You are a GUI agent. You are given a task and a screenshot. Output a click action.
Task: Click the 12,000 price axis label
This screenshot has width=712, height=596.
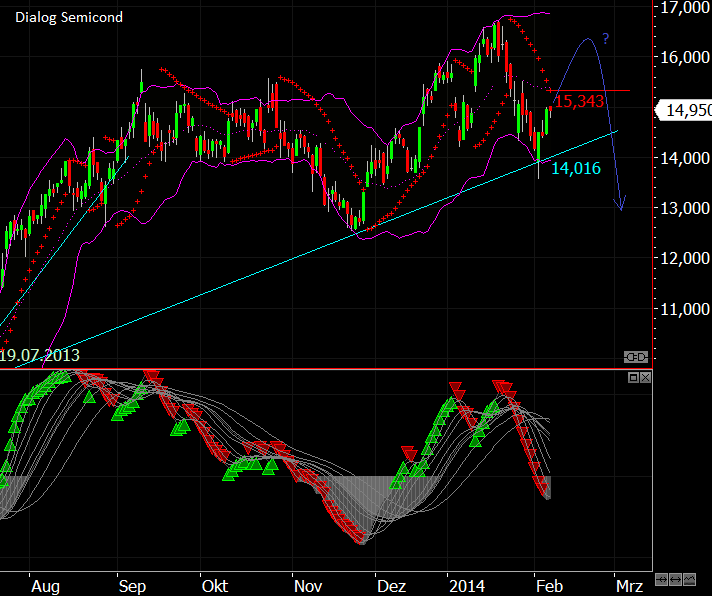685,258
